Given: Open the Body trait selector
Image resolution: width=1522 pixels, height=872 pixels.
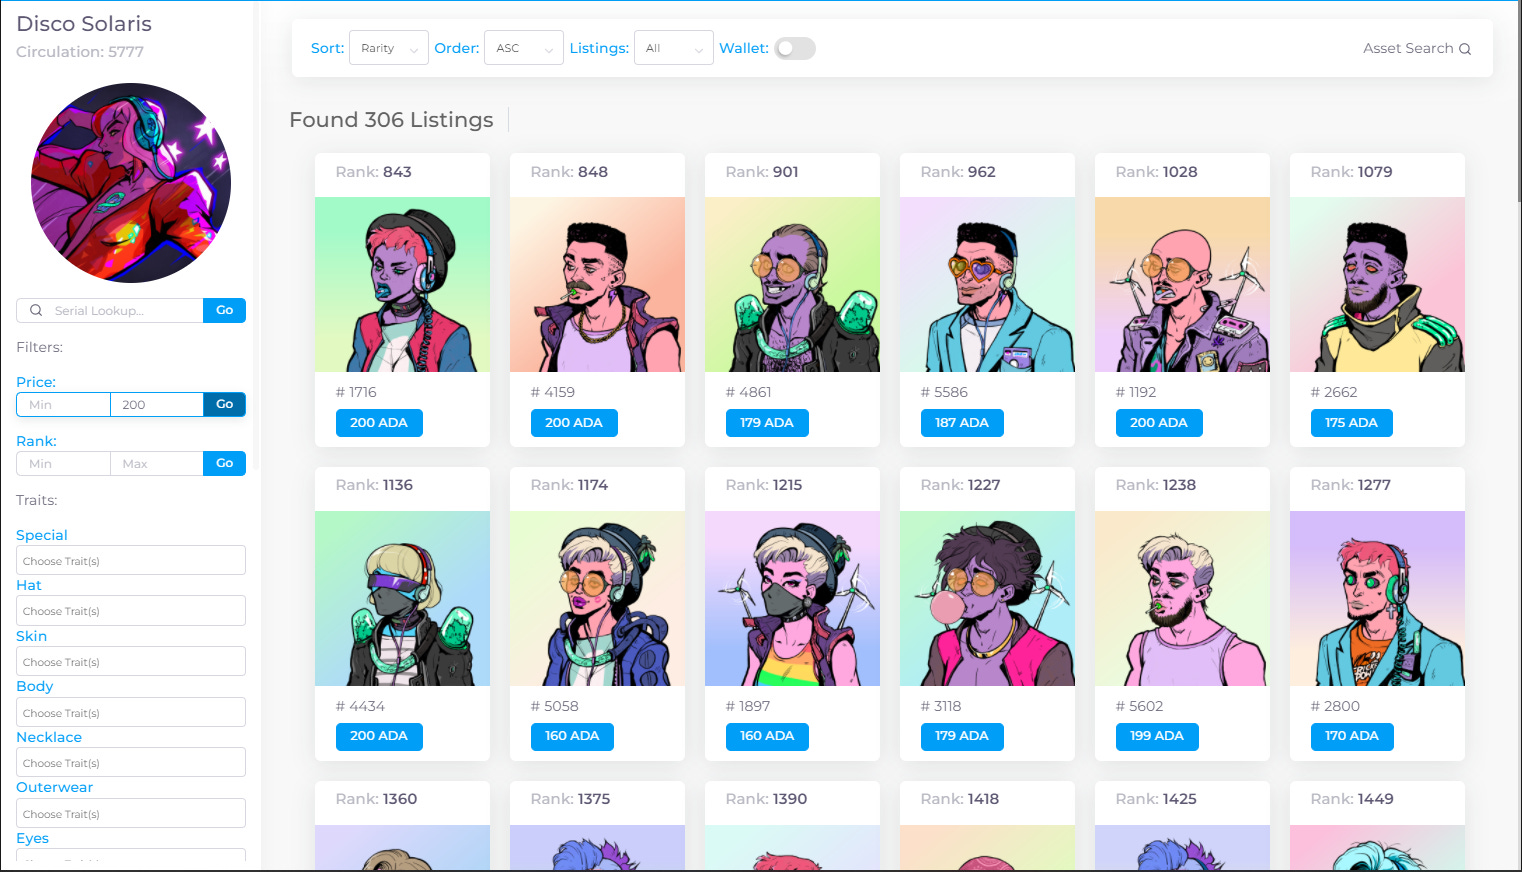Looking at the screenshot, I should pyautogui.click(x=131, y=712).
